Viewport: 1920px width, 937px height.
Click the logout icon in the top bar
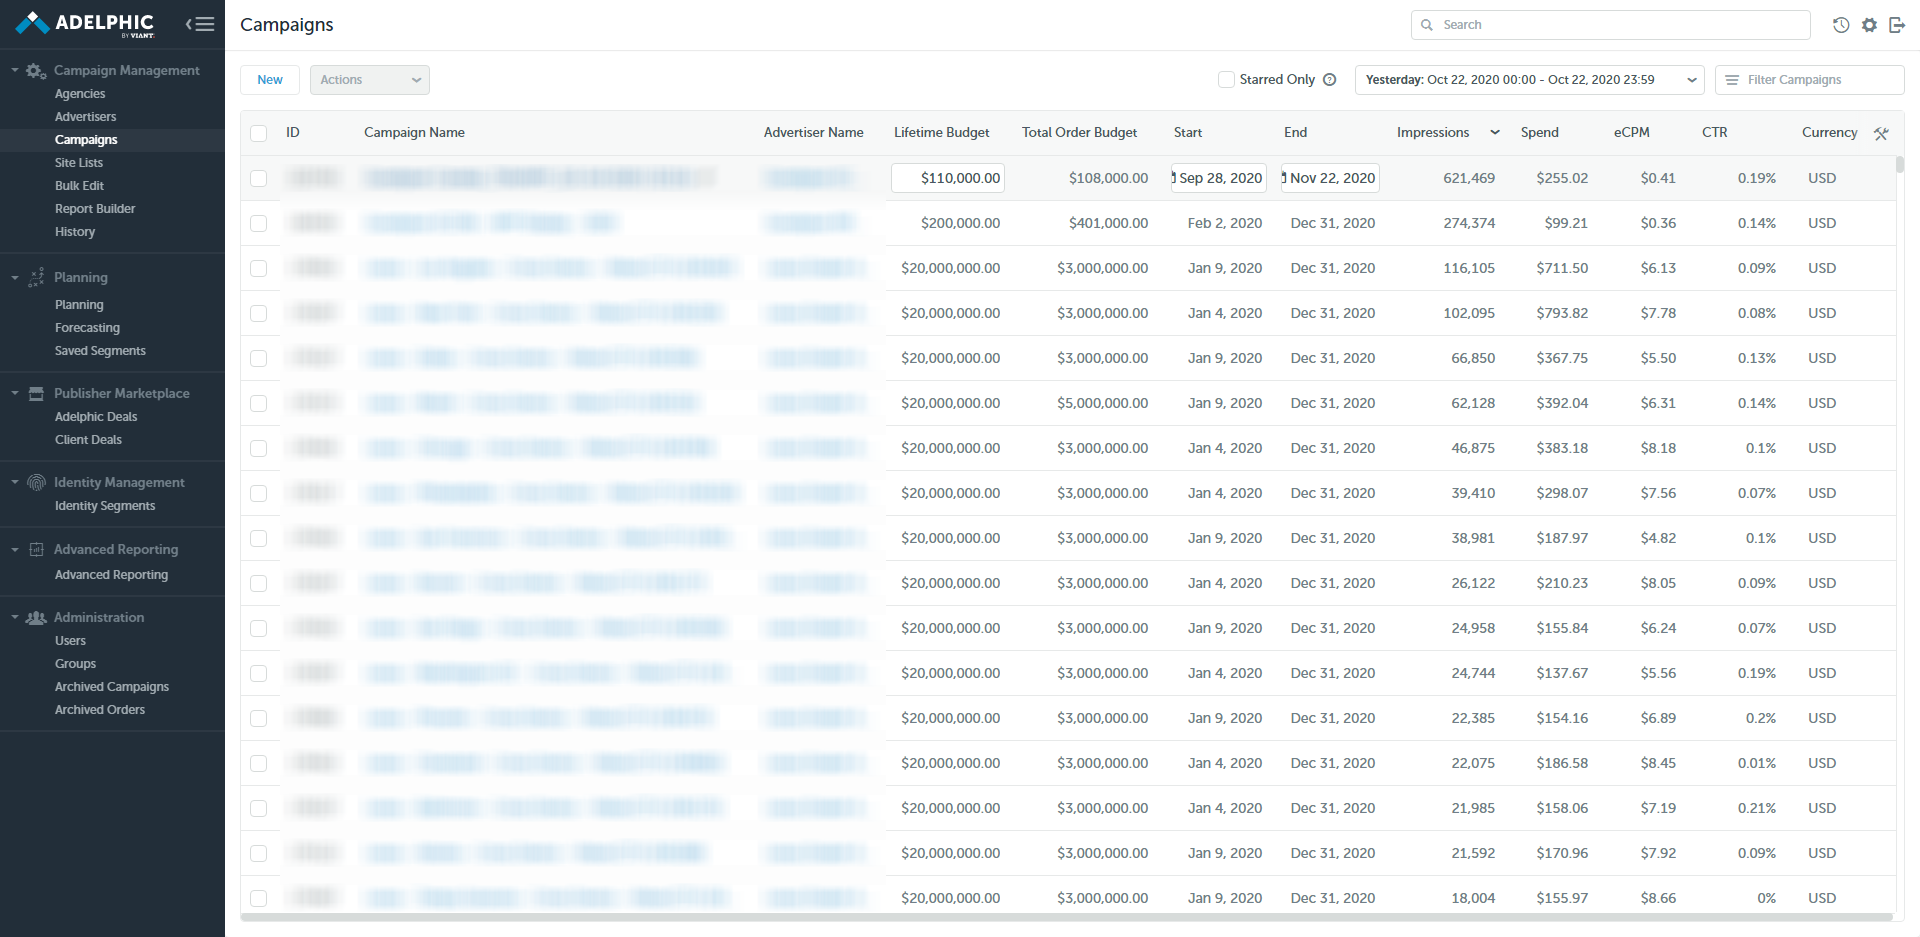coord(1897,25)
